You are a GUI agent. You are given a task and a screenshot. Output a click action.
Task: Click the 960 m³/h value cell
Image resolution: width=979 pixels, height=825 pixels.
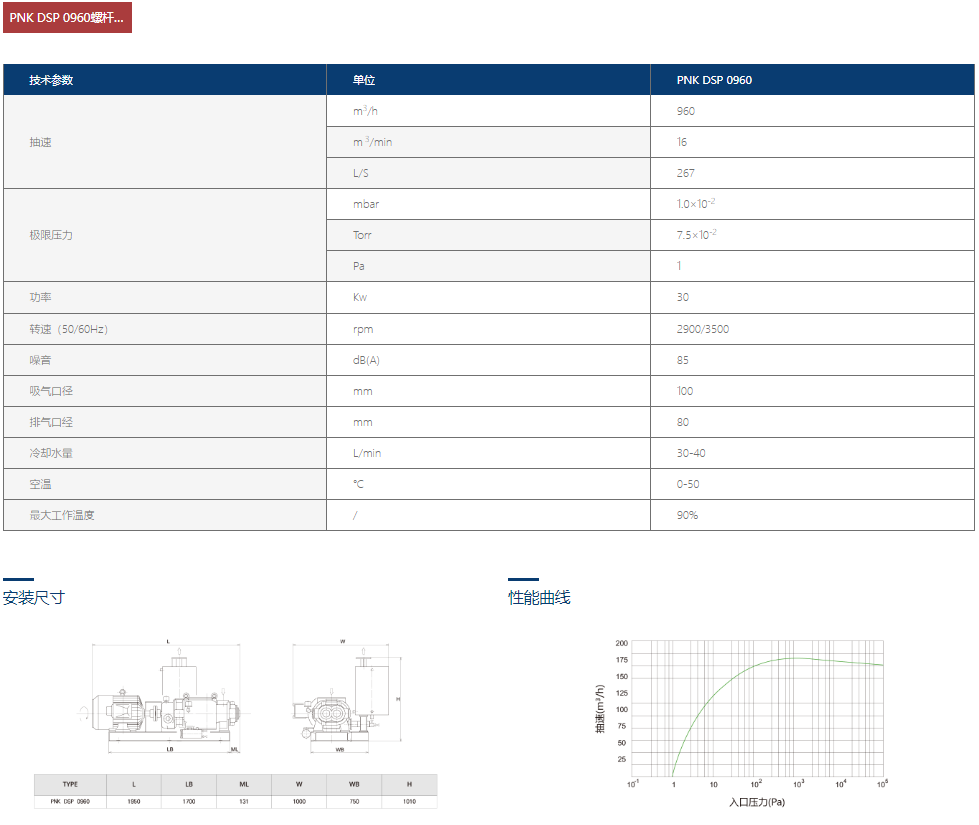pos(686,111)
